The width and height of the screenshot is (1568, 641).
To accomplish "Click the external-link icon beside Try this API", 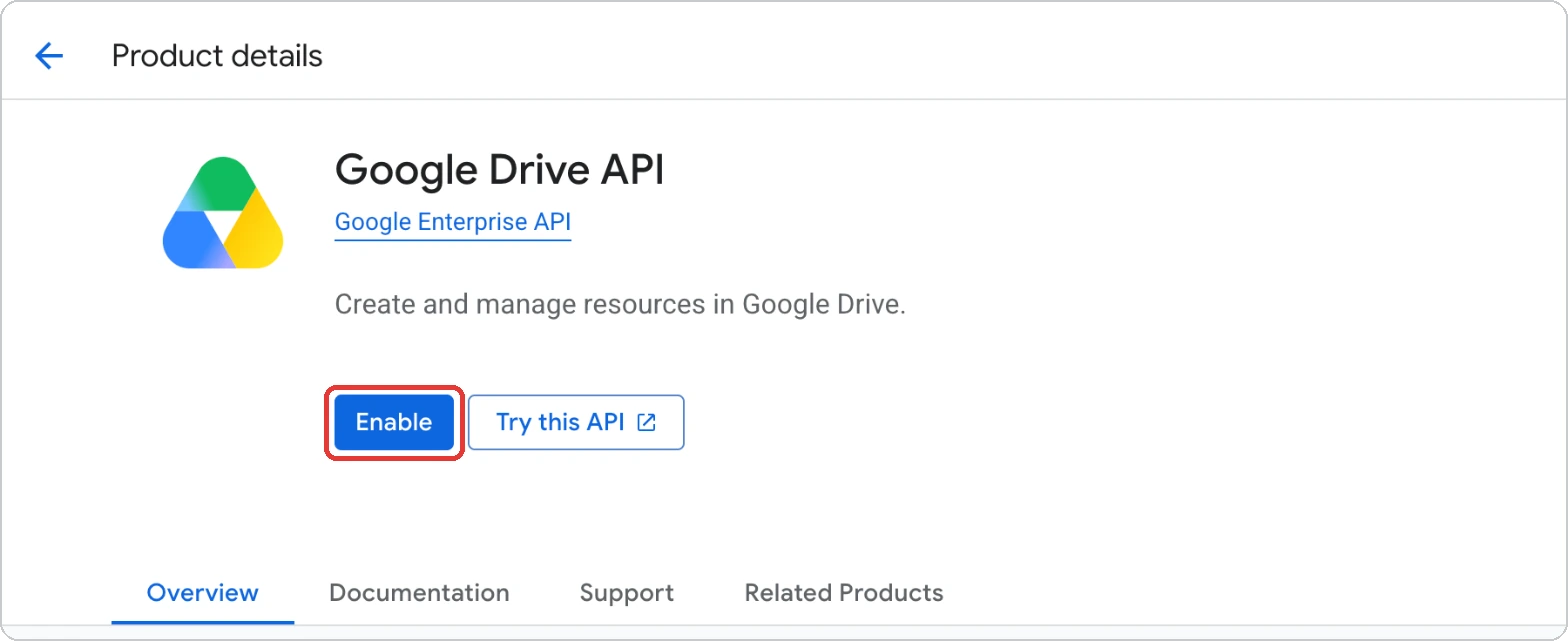I will point(647,422).
